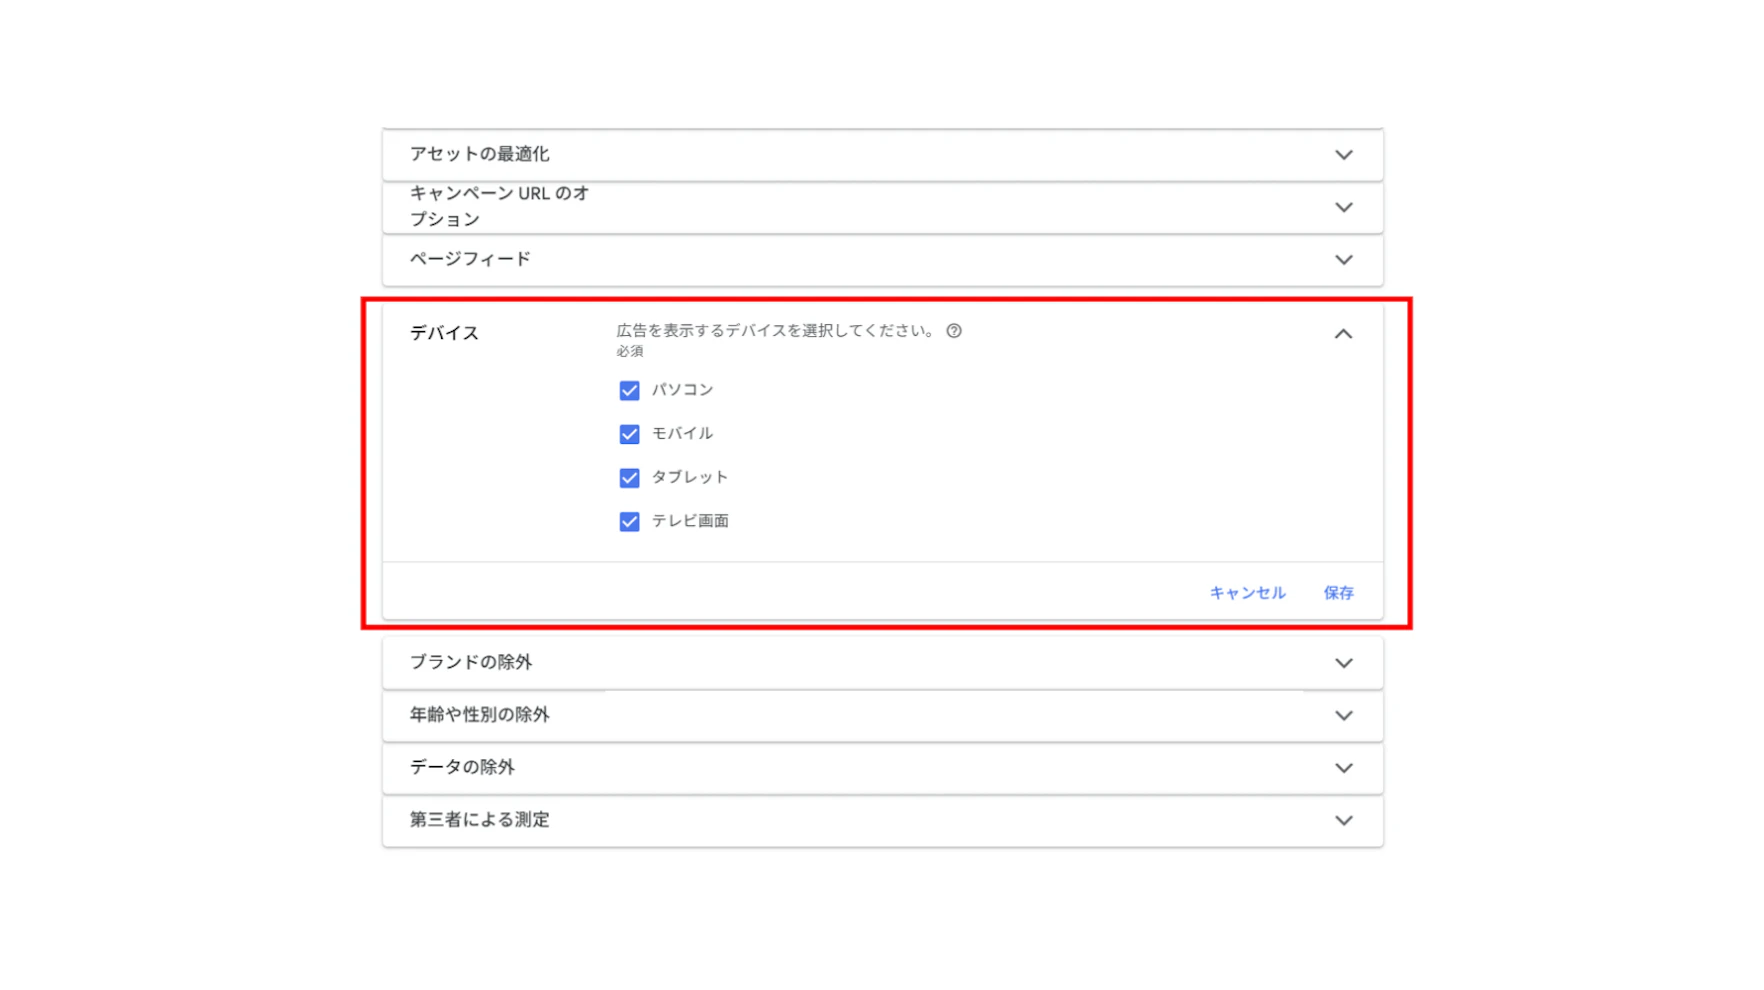Expand the アセットの最適化 section chevron
This screenshot has height=990, width=1764.
click(1344, 155)
